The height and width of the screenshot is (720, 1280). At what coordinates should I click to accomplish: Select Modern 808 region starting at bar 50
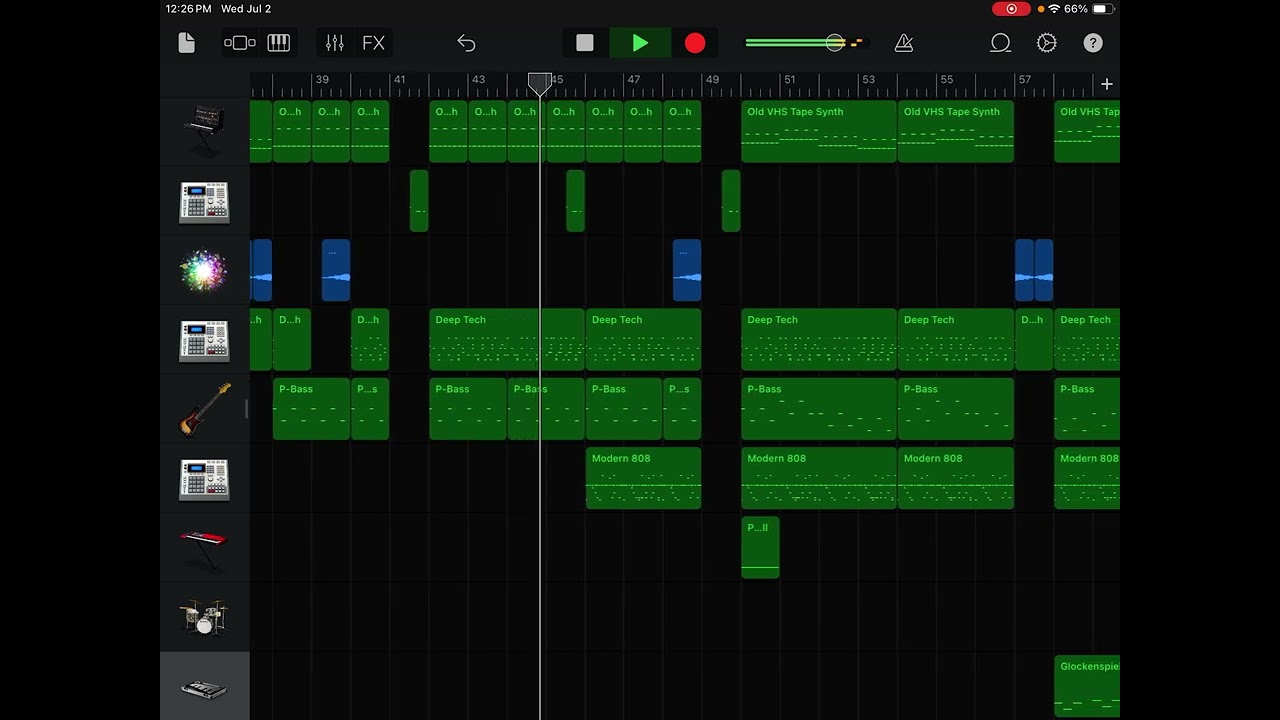819,478
